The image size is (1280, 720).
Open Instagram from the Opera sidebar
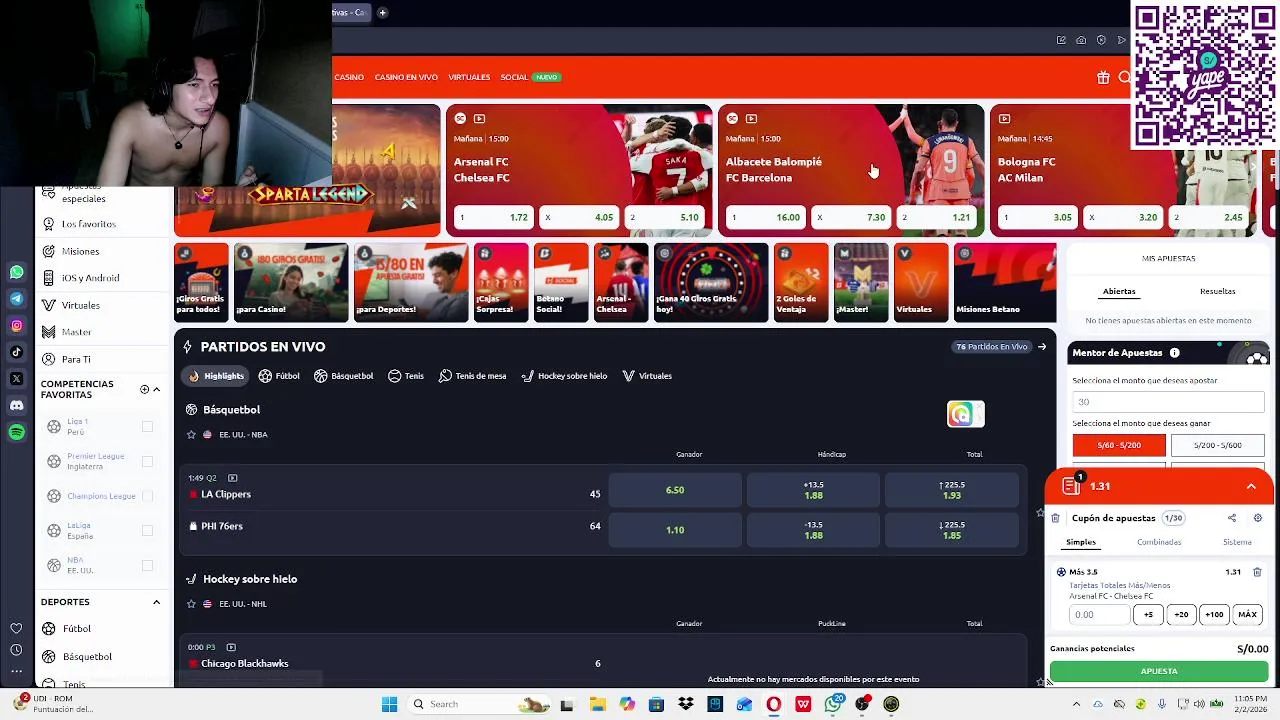point(16,325)
